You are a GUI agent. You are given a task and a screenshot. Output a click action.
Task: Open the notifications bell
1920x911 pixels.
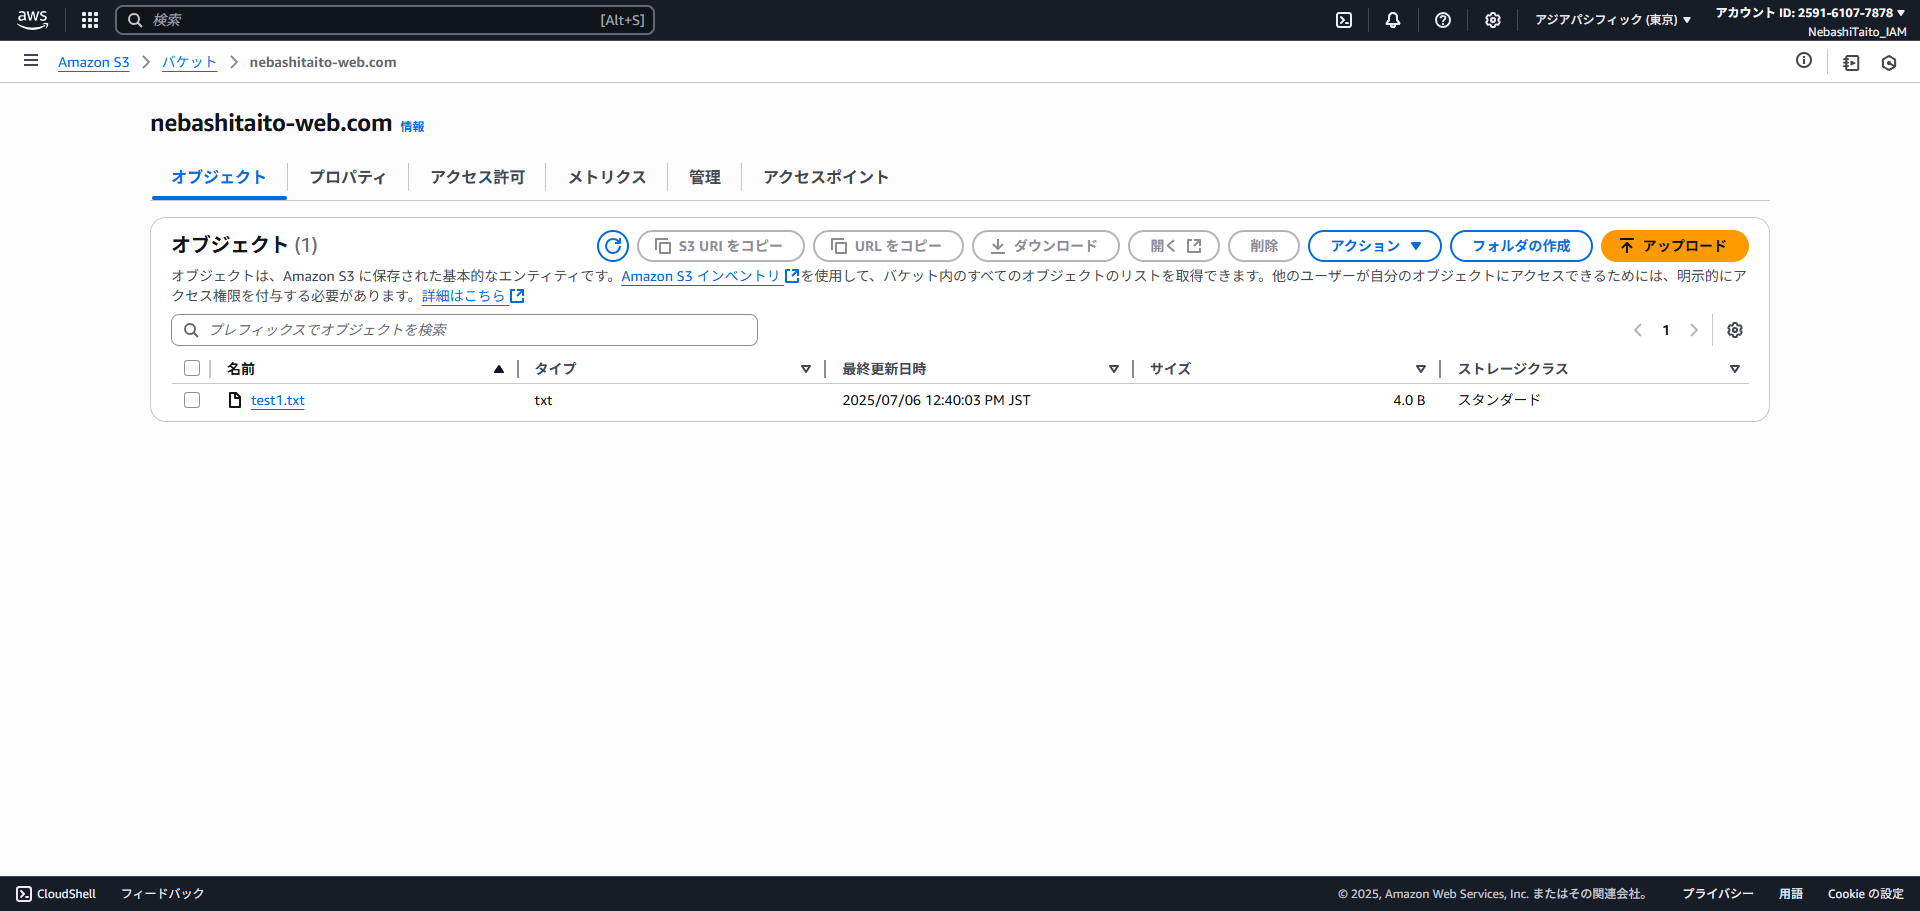pyautogui.click(x=1393, y=20)
